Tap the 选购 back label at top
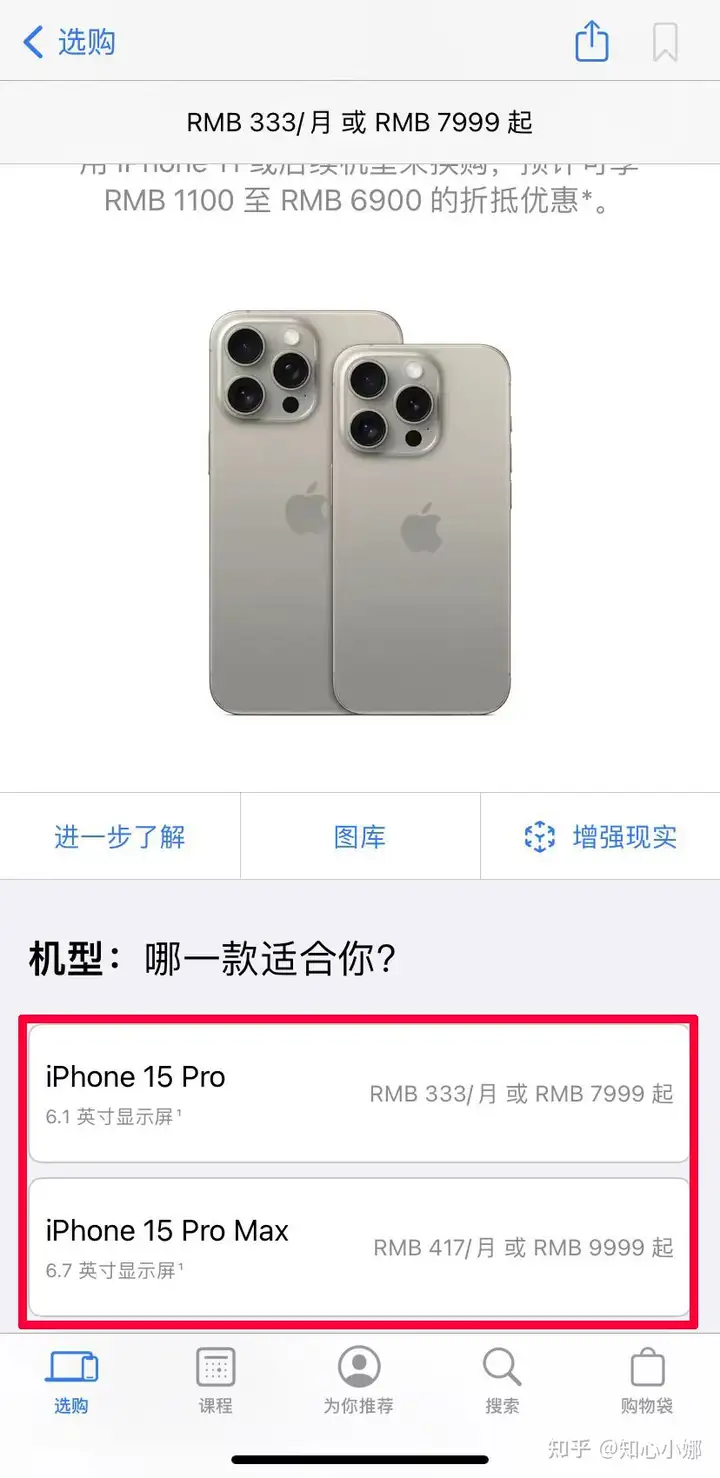Image resolution: width=720 pixels, height=1478 pixels. click(x=87, y=42)
